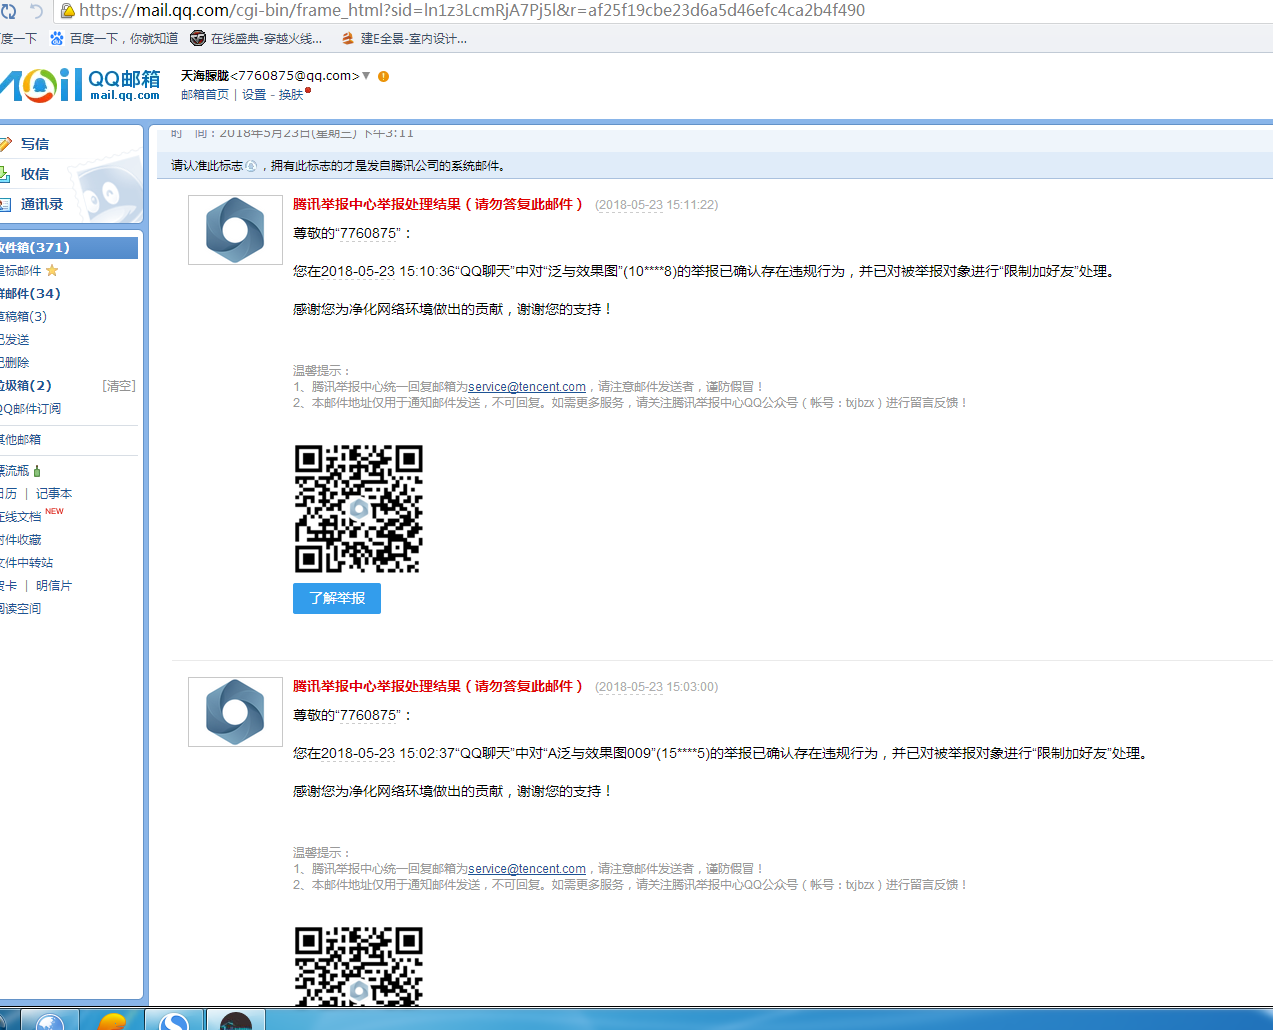Click the 了解举报 blue button
The image size is (1273, 1030).
point(337,598)
